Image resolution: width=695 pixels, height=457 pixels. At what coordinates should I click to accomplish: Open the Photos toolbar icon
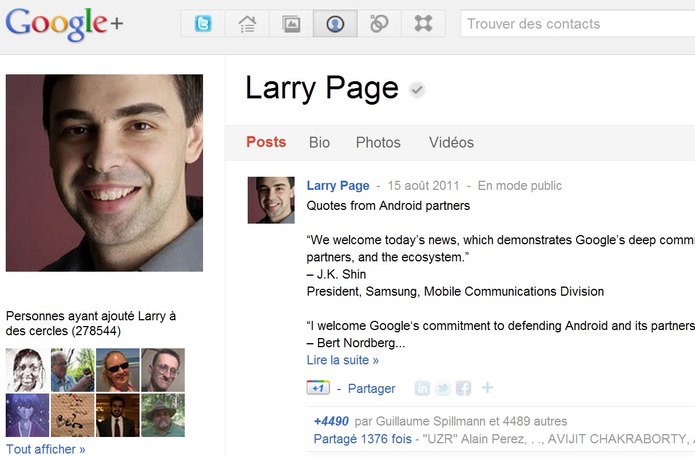pos(291,23)
